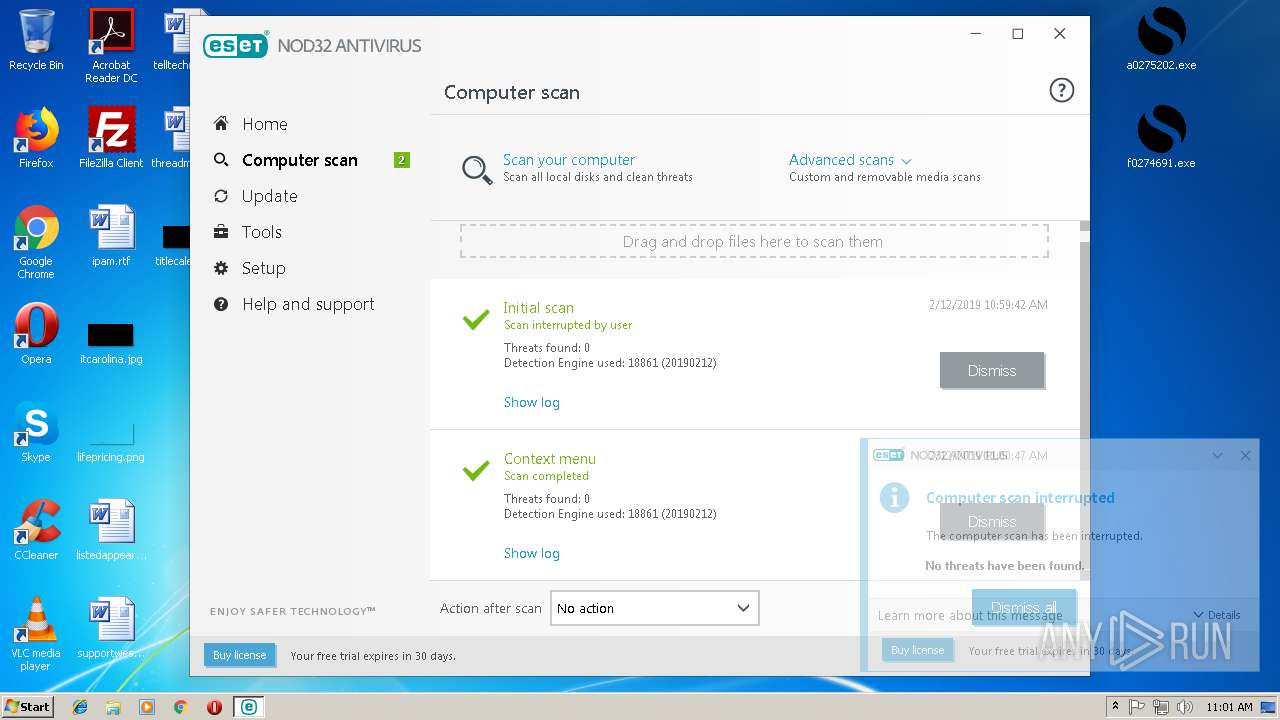
Task: Start Scan your computer link
Action: click(569, 160)
